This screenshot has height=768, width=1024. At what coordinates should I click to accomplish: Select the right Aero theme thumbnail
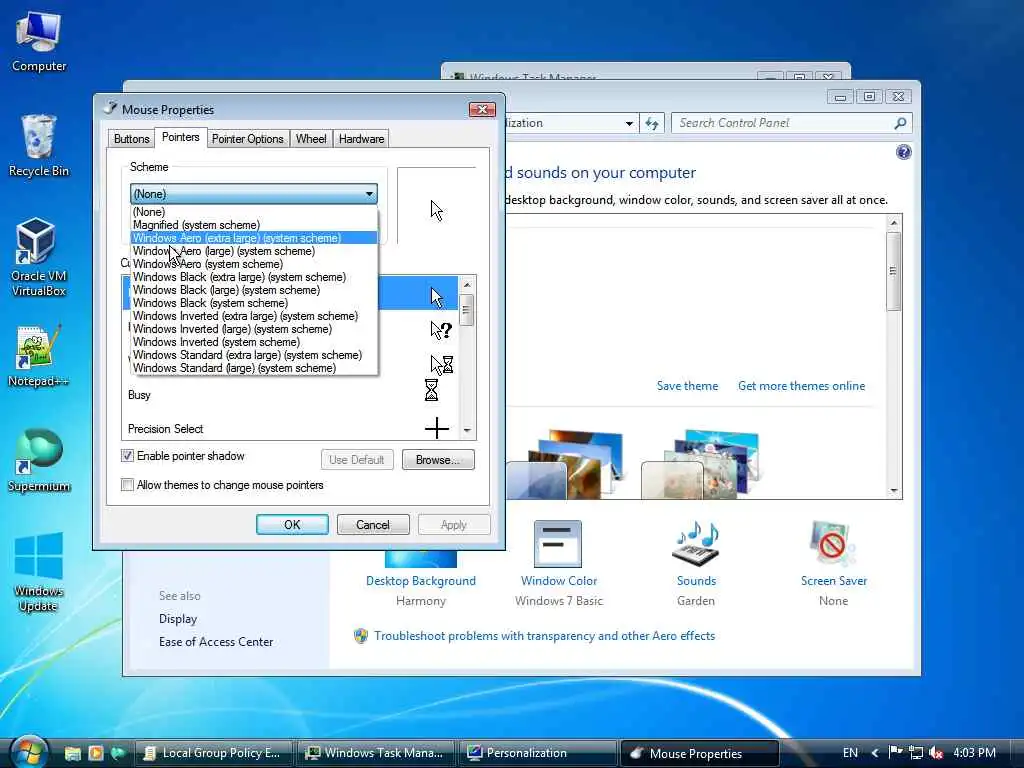(701, 464)
